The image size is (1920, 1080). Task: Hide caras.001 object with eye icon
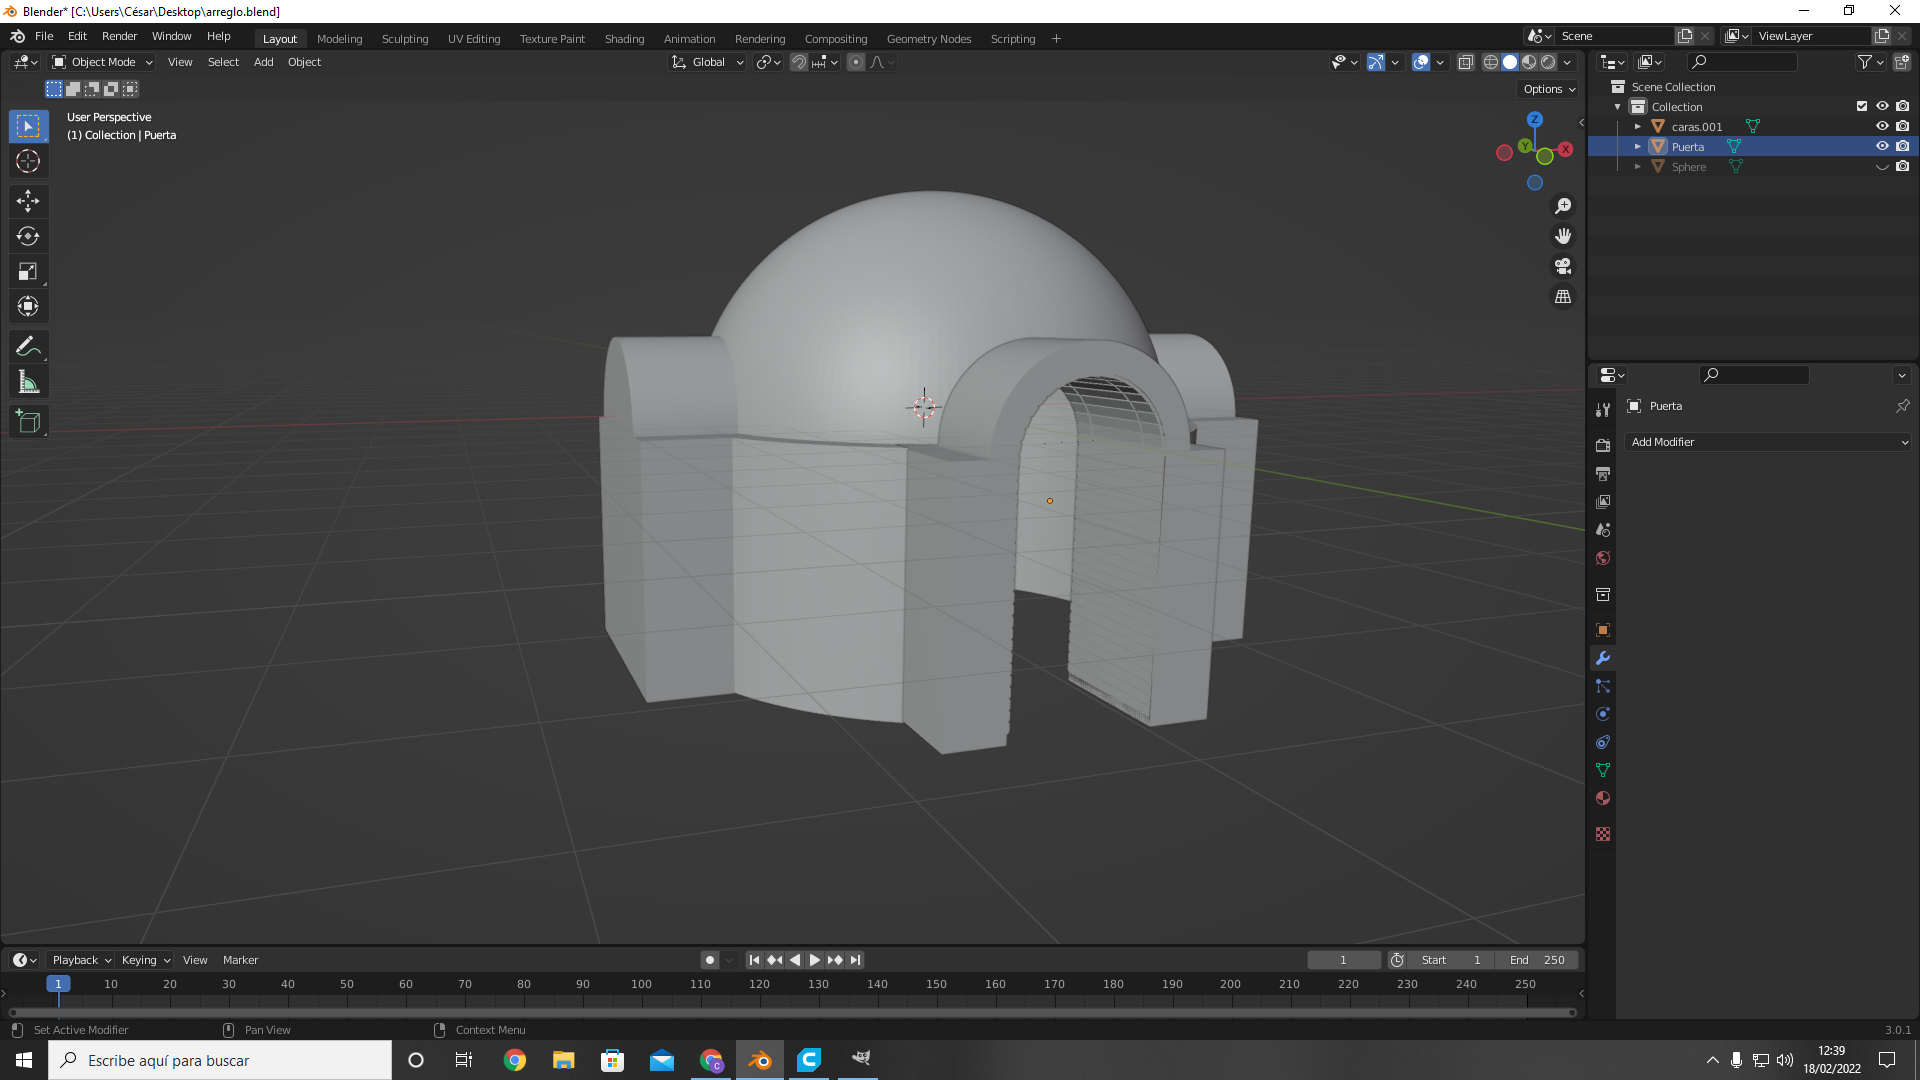pos(1882,126)
